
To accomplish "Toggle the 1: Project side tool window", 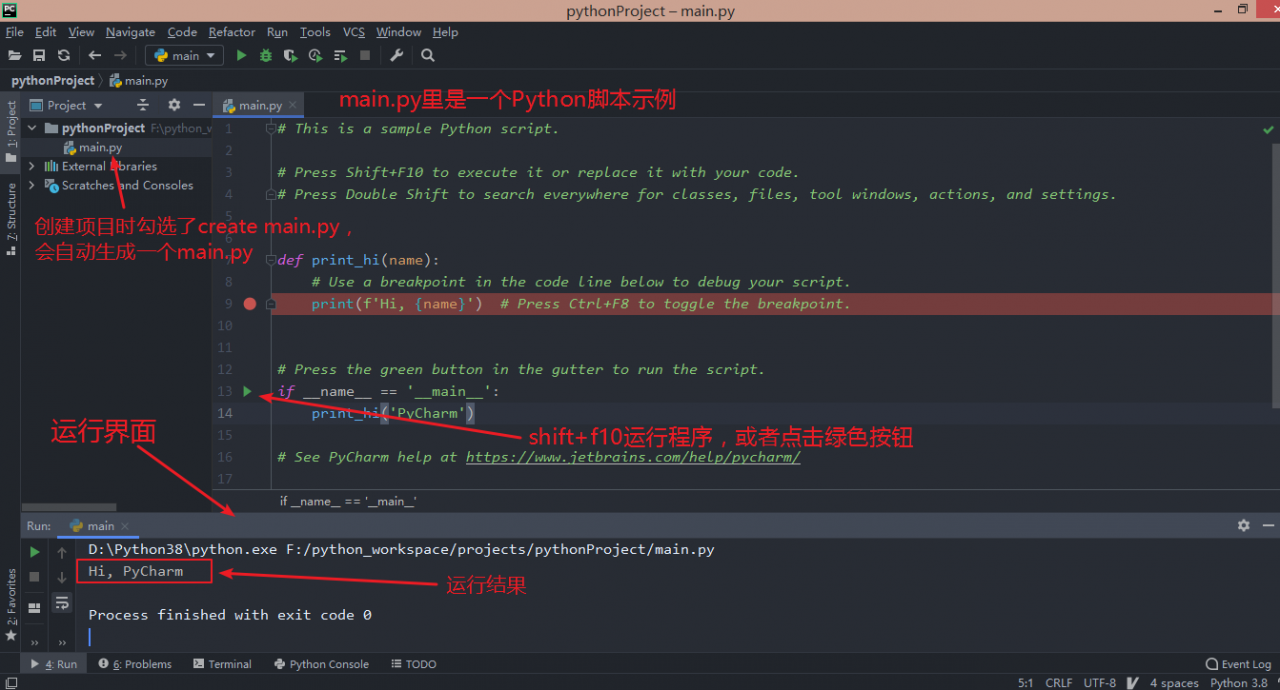I will click(11, 133).
